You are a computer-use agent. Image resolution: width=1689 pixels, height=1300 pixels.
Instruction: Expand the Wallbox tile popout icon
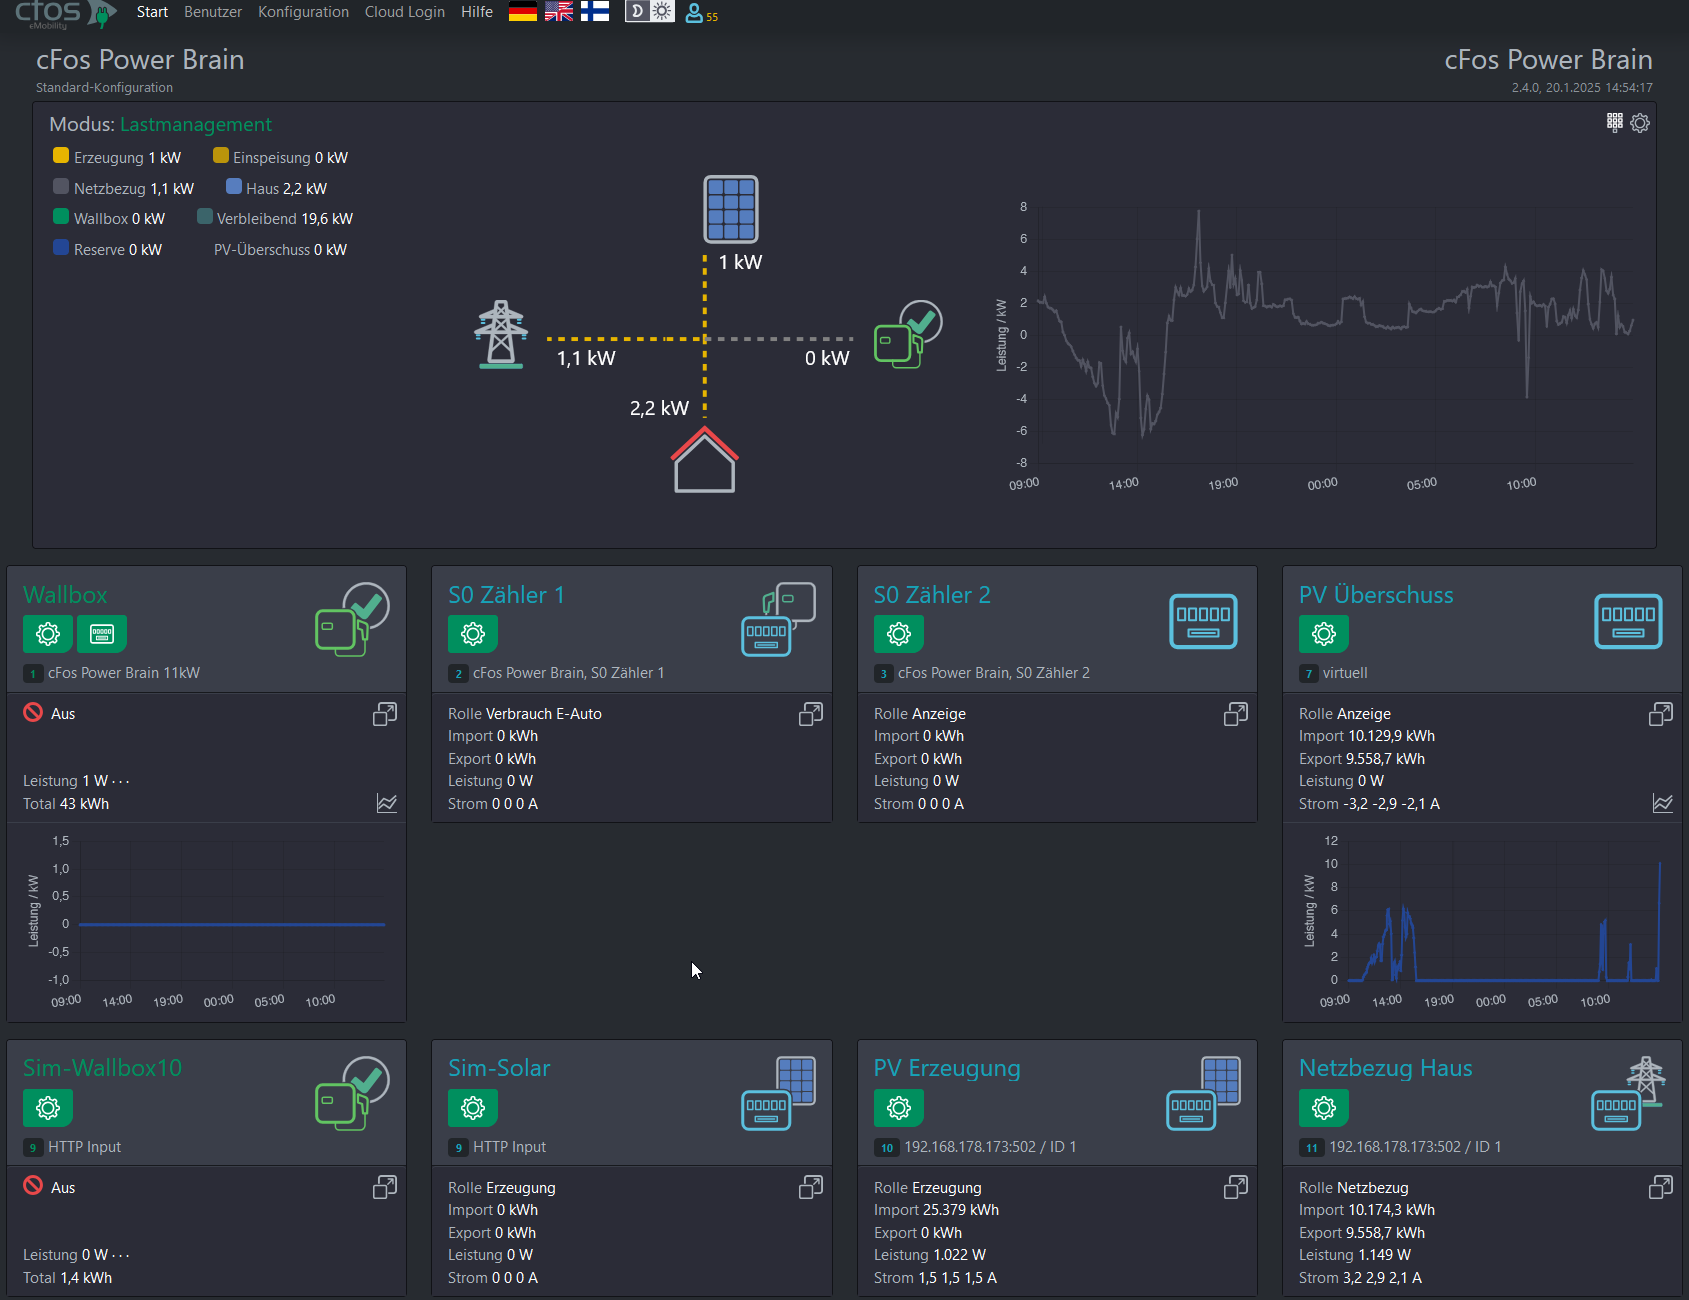(x=385, y=714)
